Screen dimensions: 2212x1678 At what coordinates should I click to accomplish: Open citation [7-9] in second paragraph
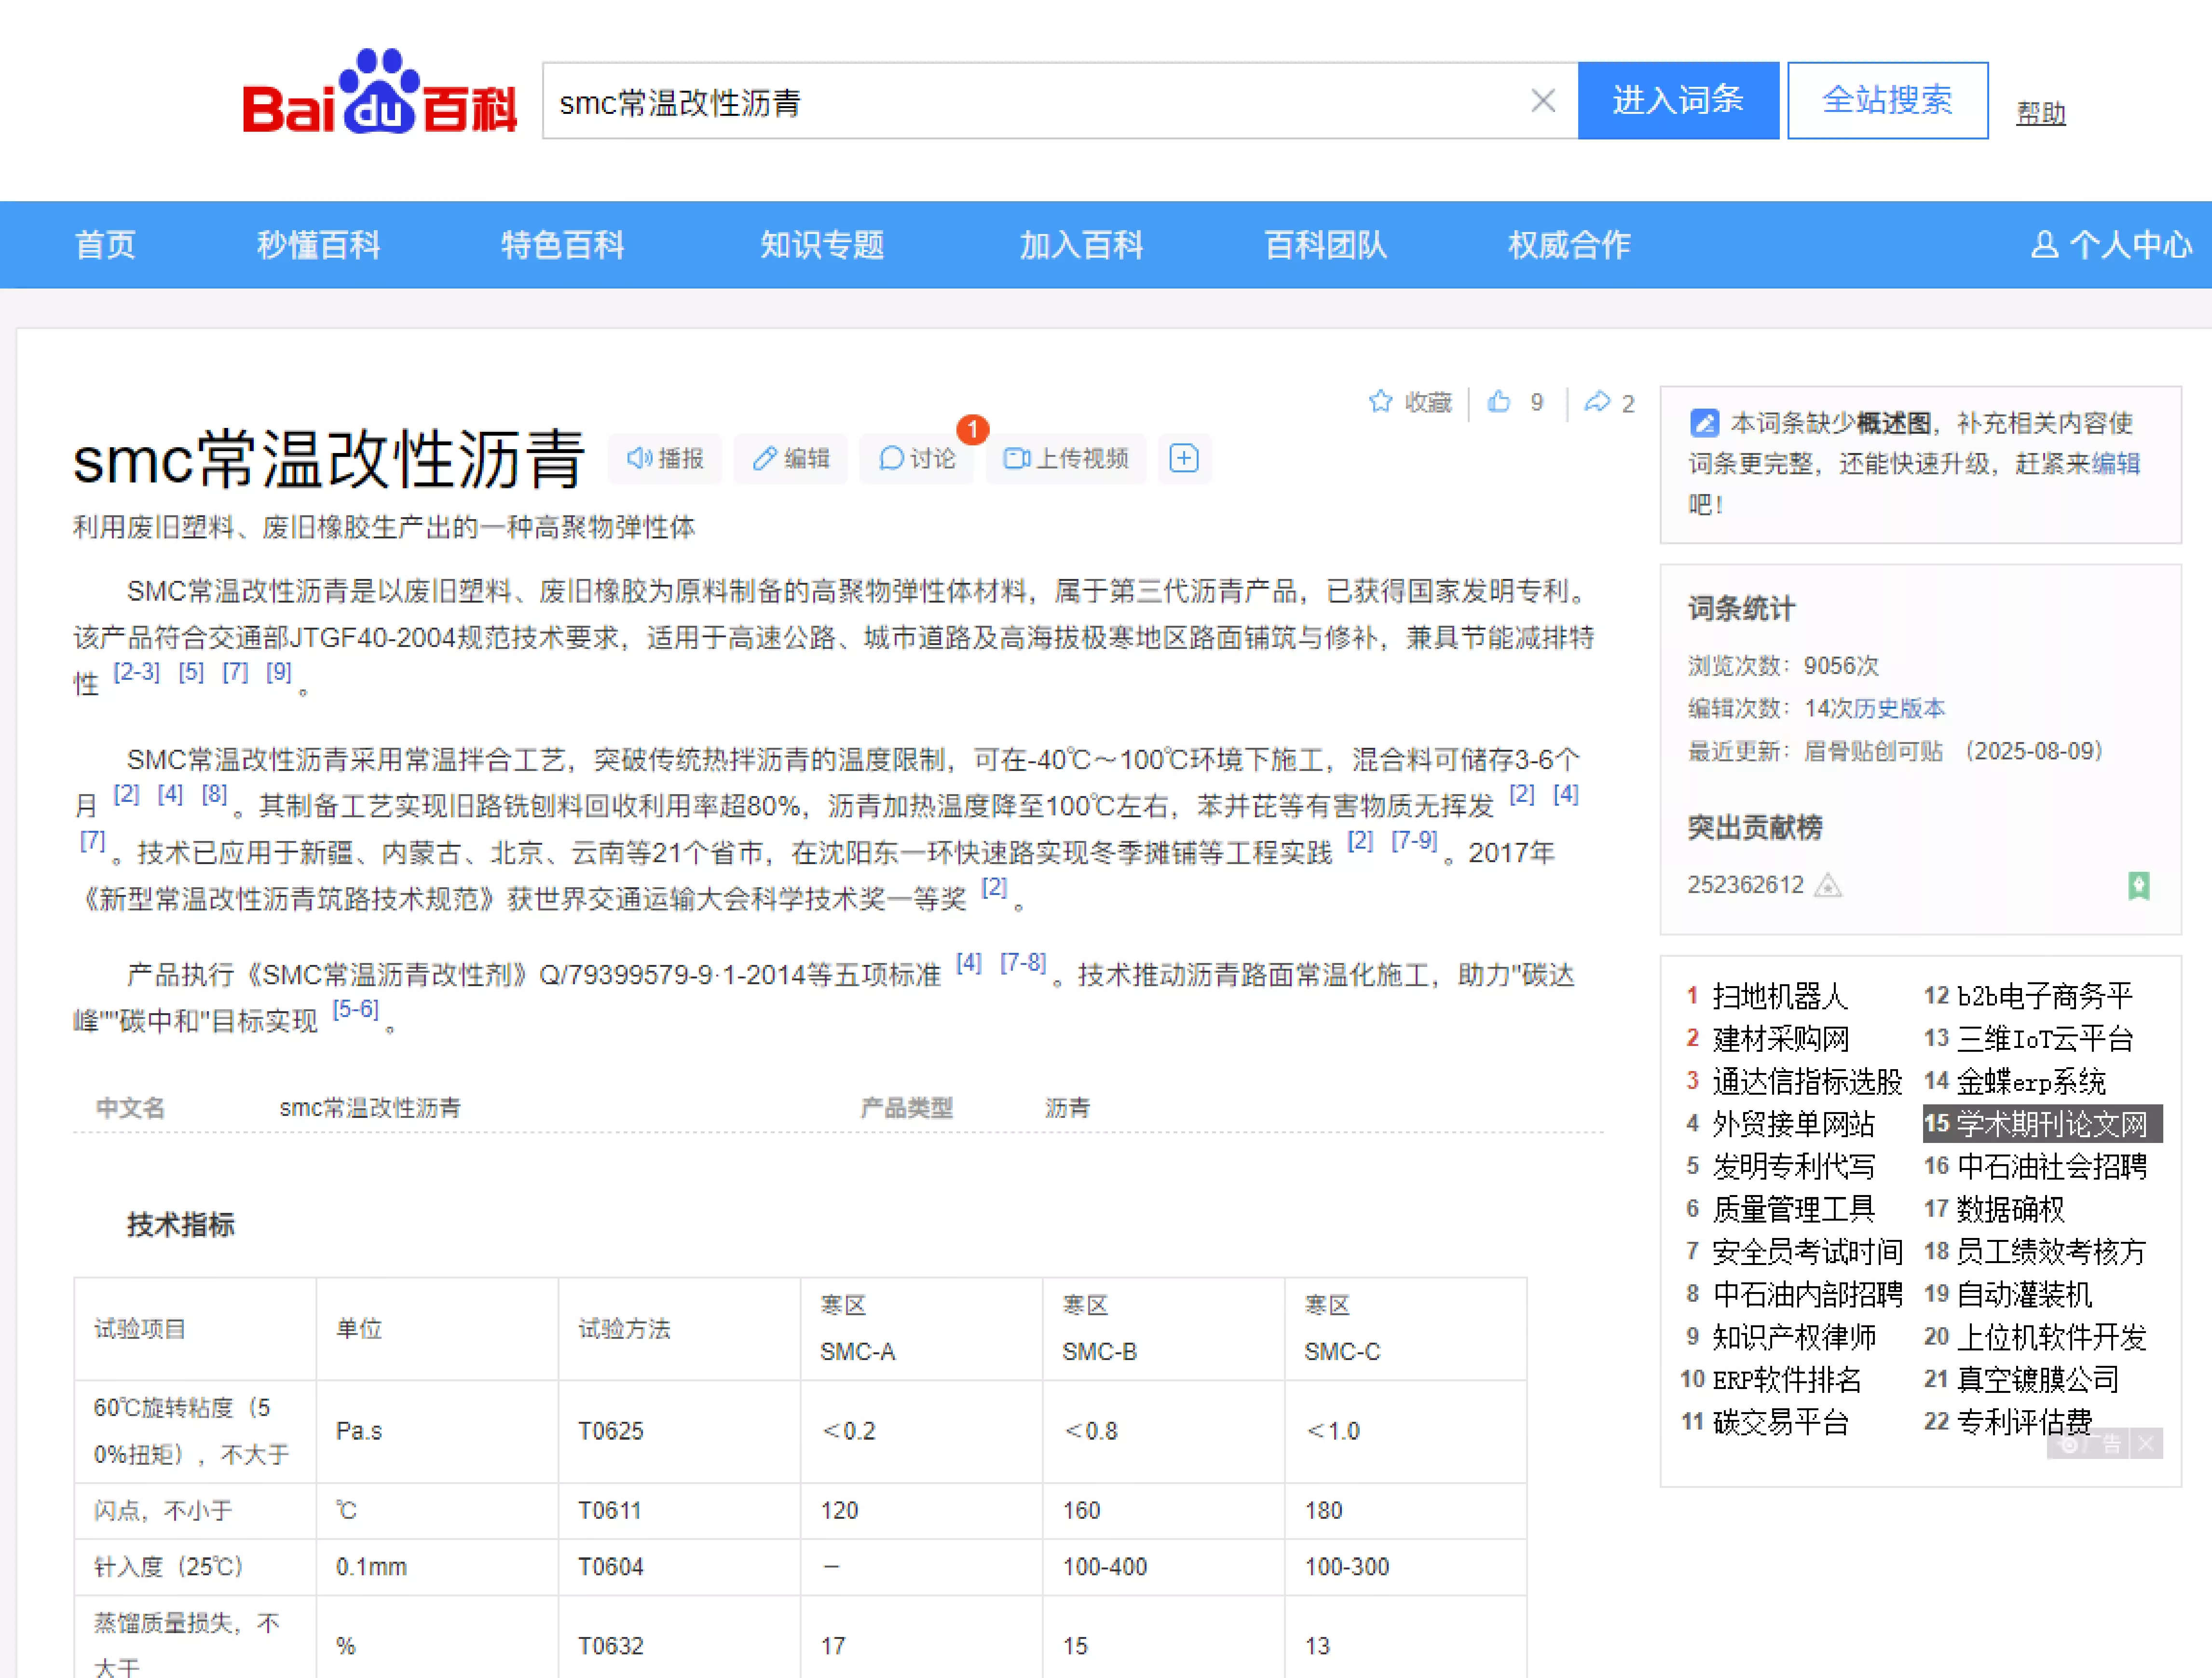(x=1414, y=840)
